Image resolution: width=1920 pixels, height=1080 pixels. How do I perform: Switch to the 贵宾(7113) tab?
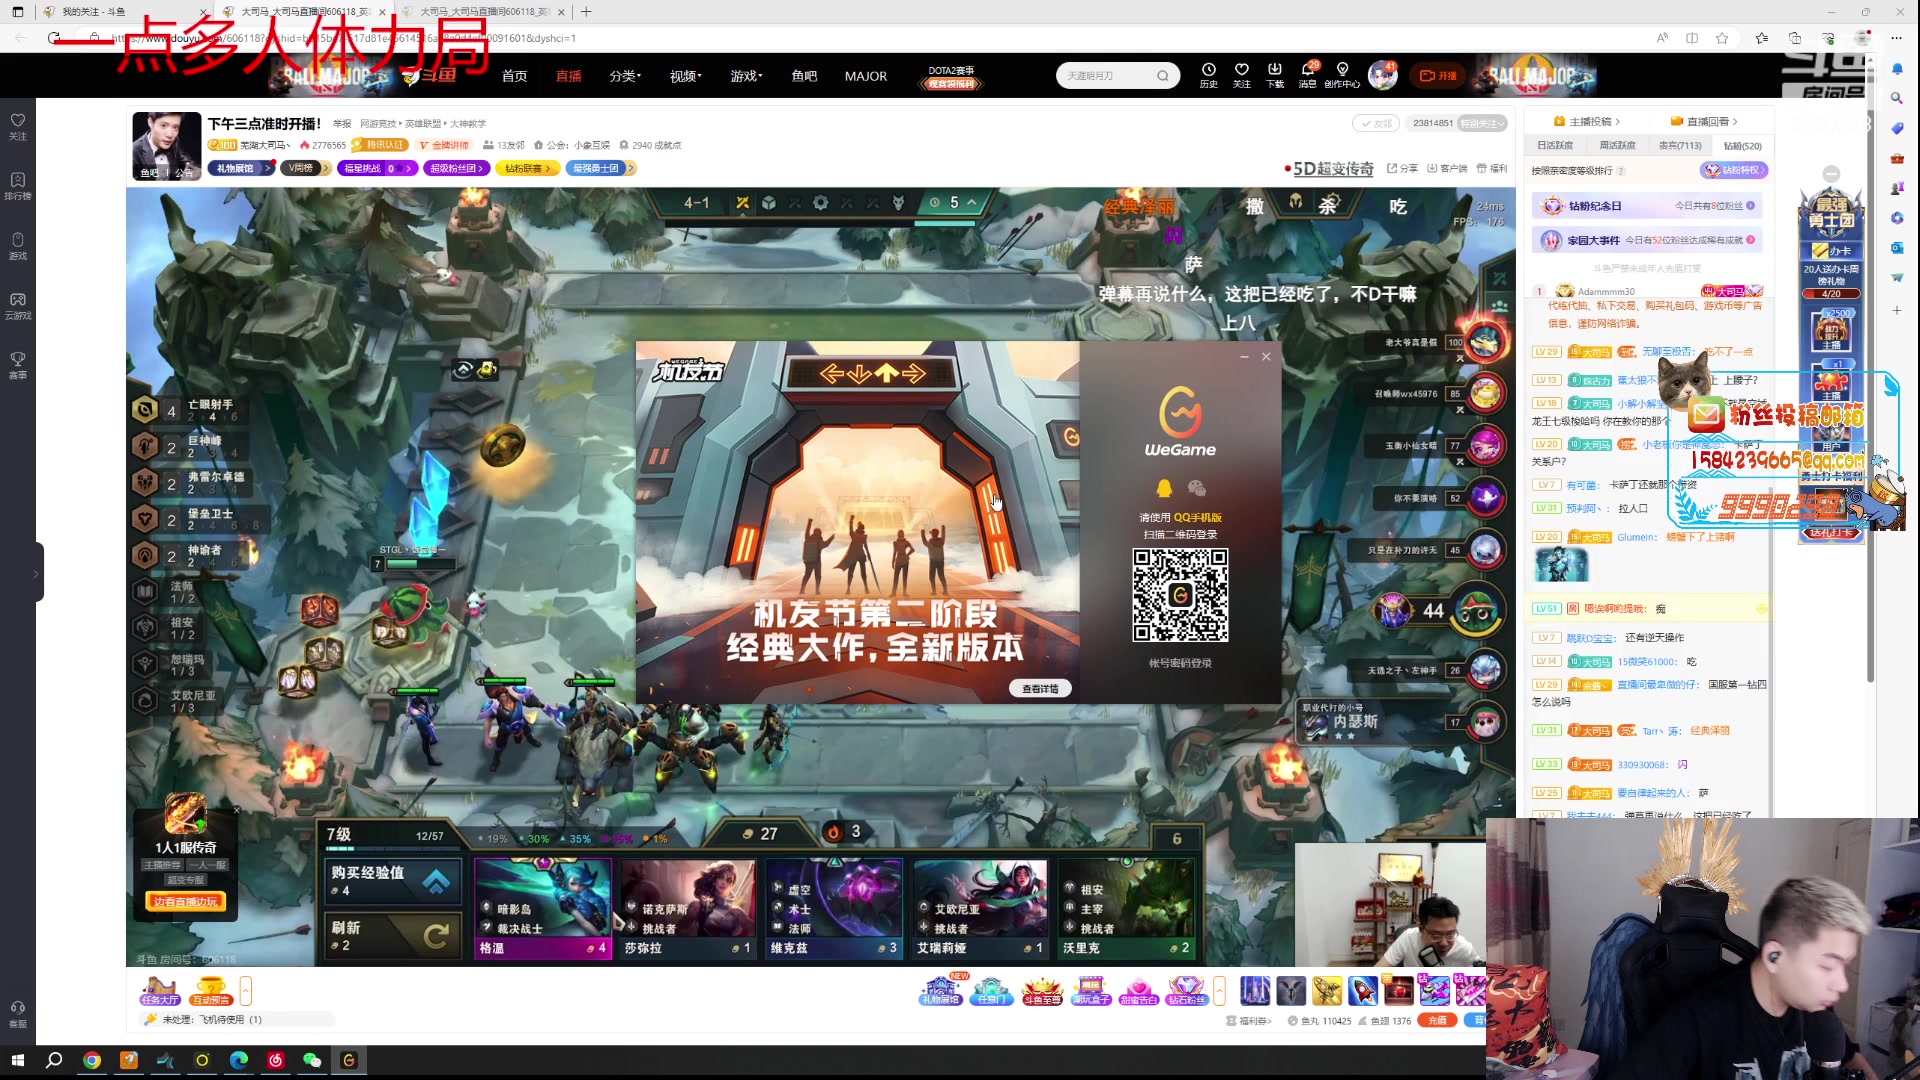(1680, 145)
